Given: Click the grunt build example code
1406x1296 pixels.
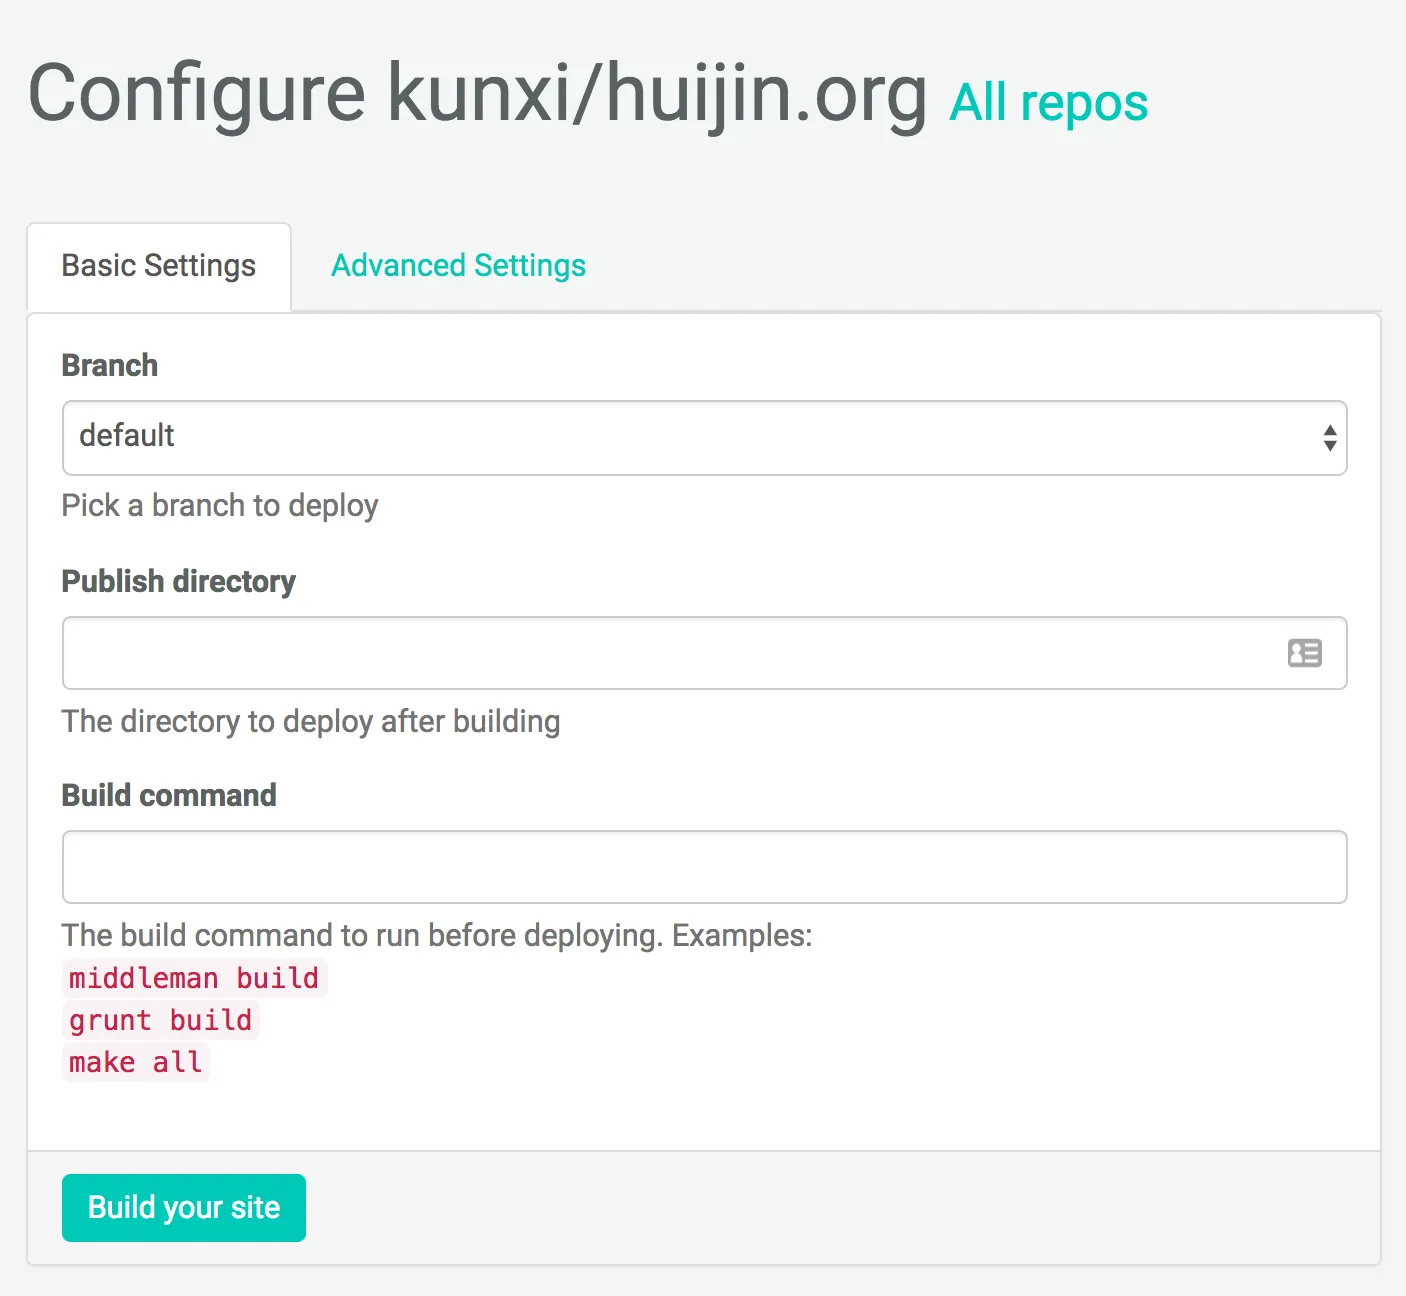Looking at the screenshot, I should (160, 1020).
